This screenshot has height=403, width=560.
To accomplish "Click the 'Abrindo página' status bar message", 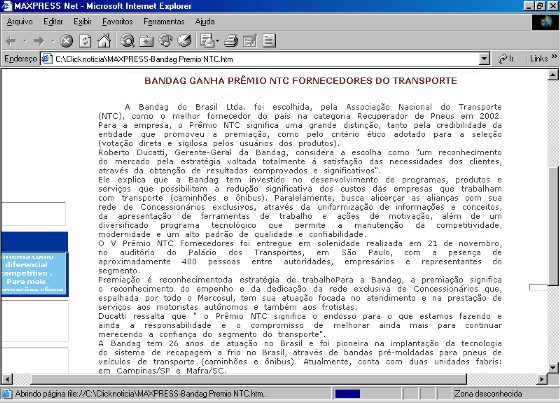I will pyautogui.click(x=141, y=394).
